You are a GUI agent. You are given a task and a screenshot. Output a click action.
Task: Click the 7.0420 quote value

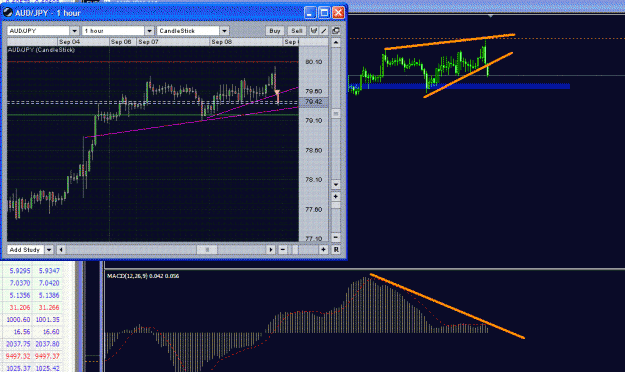tap(48, 283)
